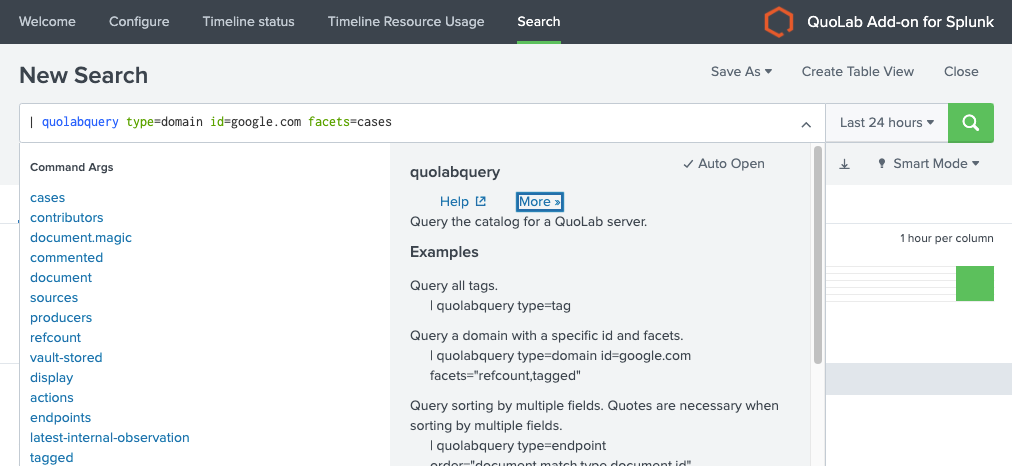Viewport: 1012px width, 466px height.
Task: Open the Configure tab
Action: click(x=139, y=22)
